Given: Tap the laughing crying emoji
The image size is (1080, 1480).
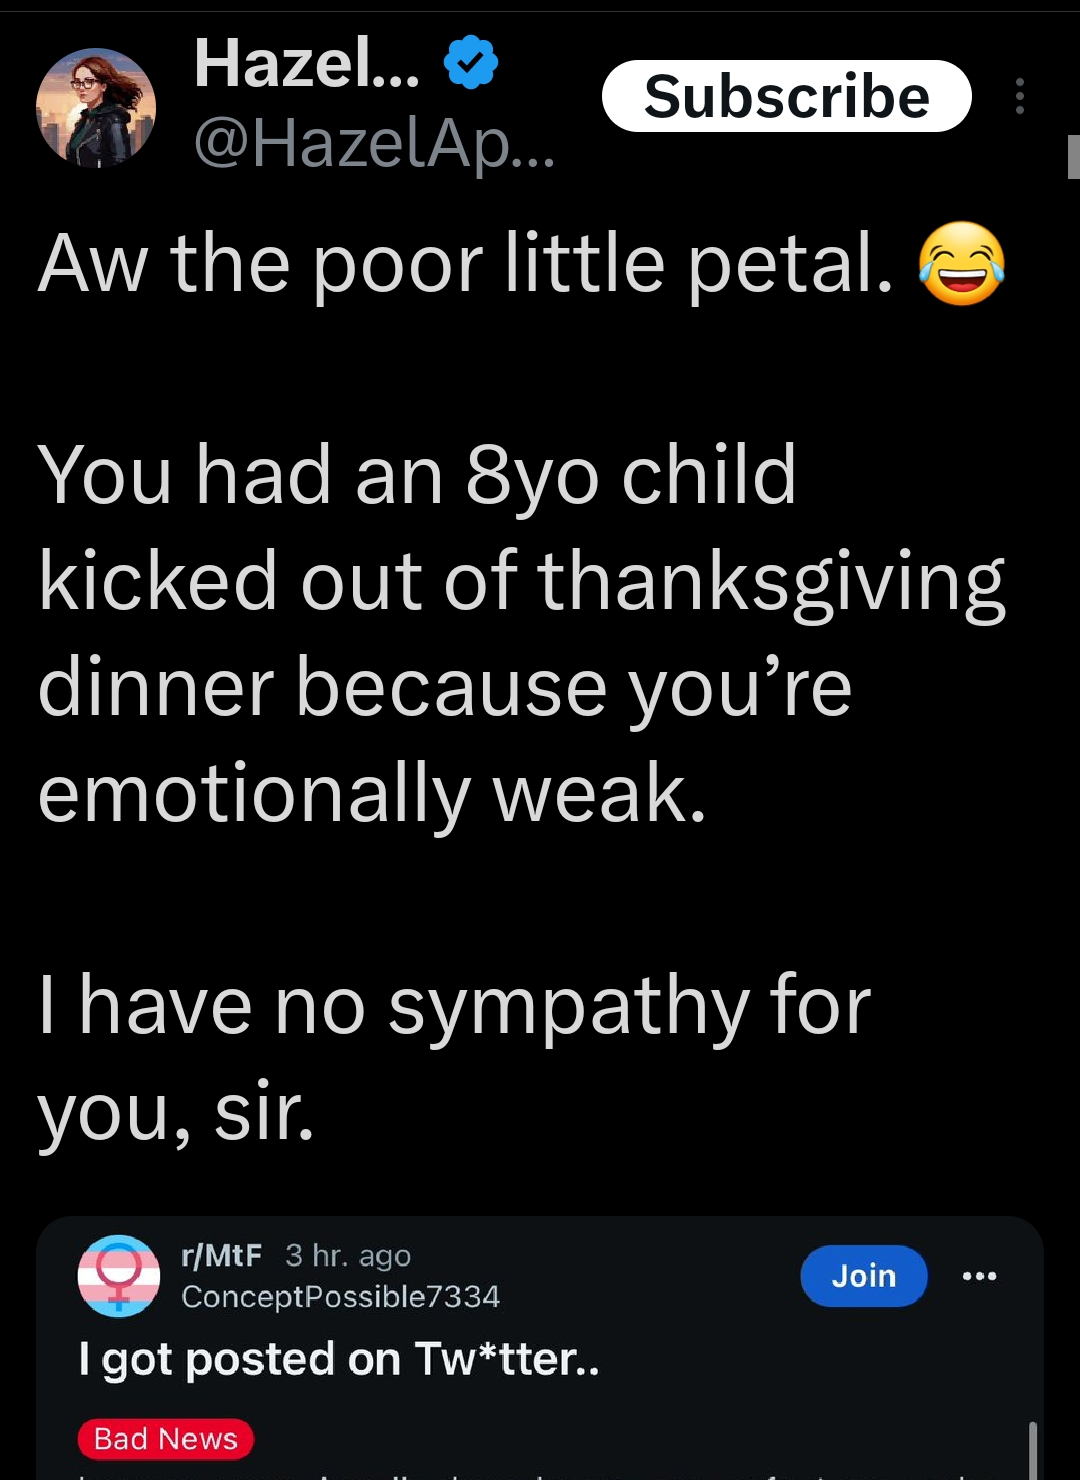Looking at the screenshot, I should coord(961,263).
